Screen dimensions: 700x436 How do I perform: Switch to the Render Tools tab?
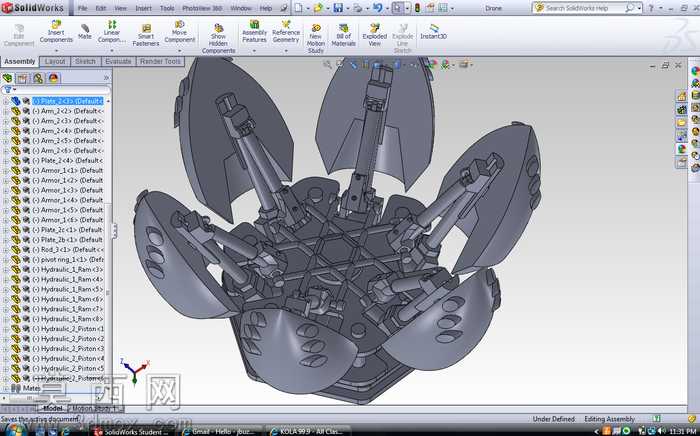tap(160, 62)
